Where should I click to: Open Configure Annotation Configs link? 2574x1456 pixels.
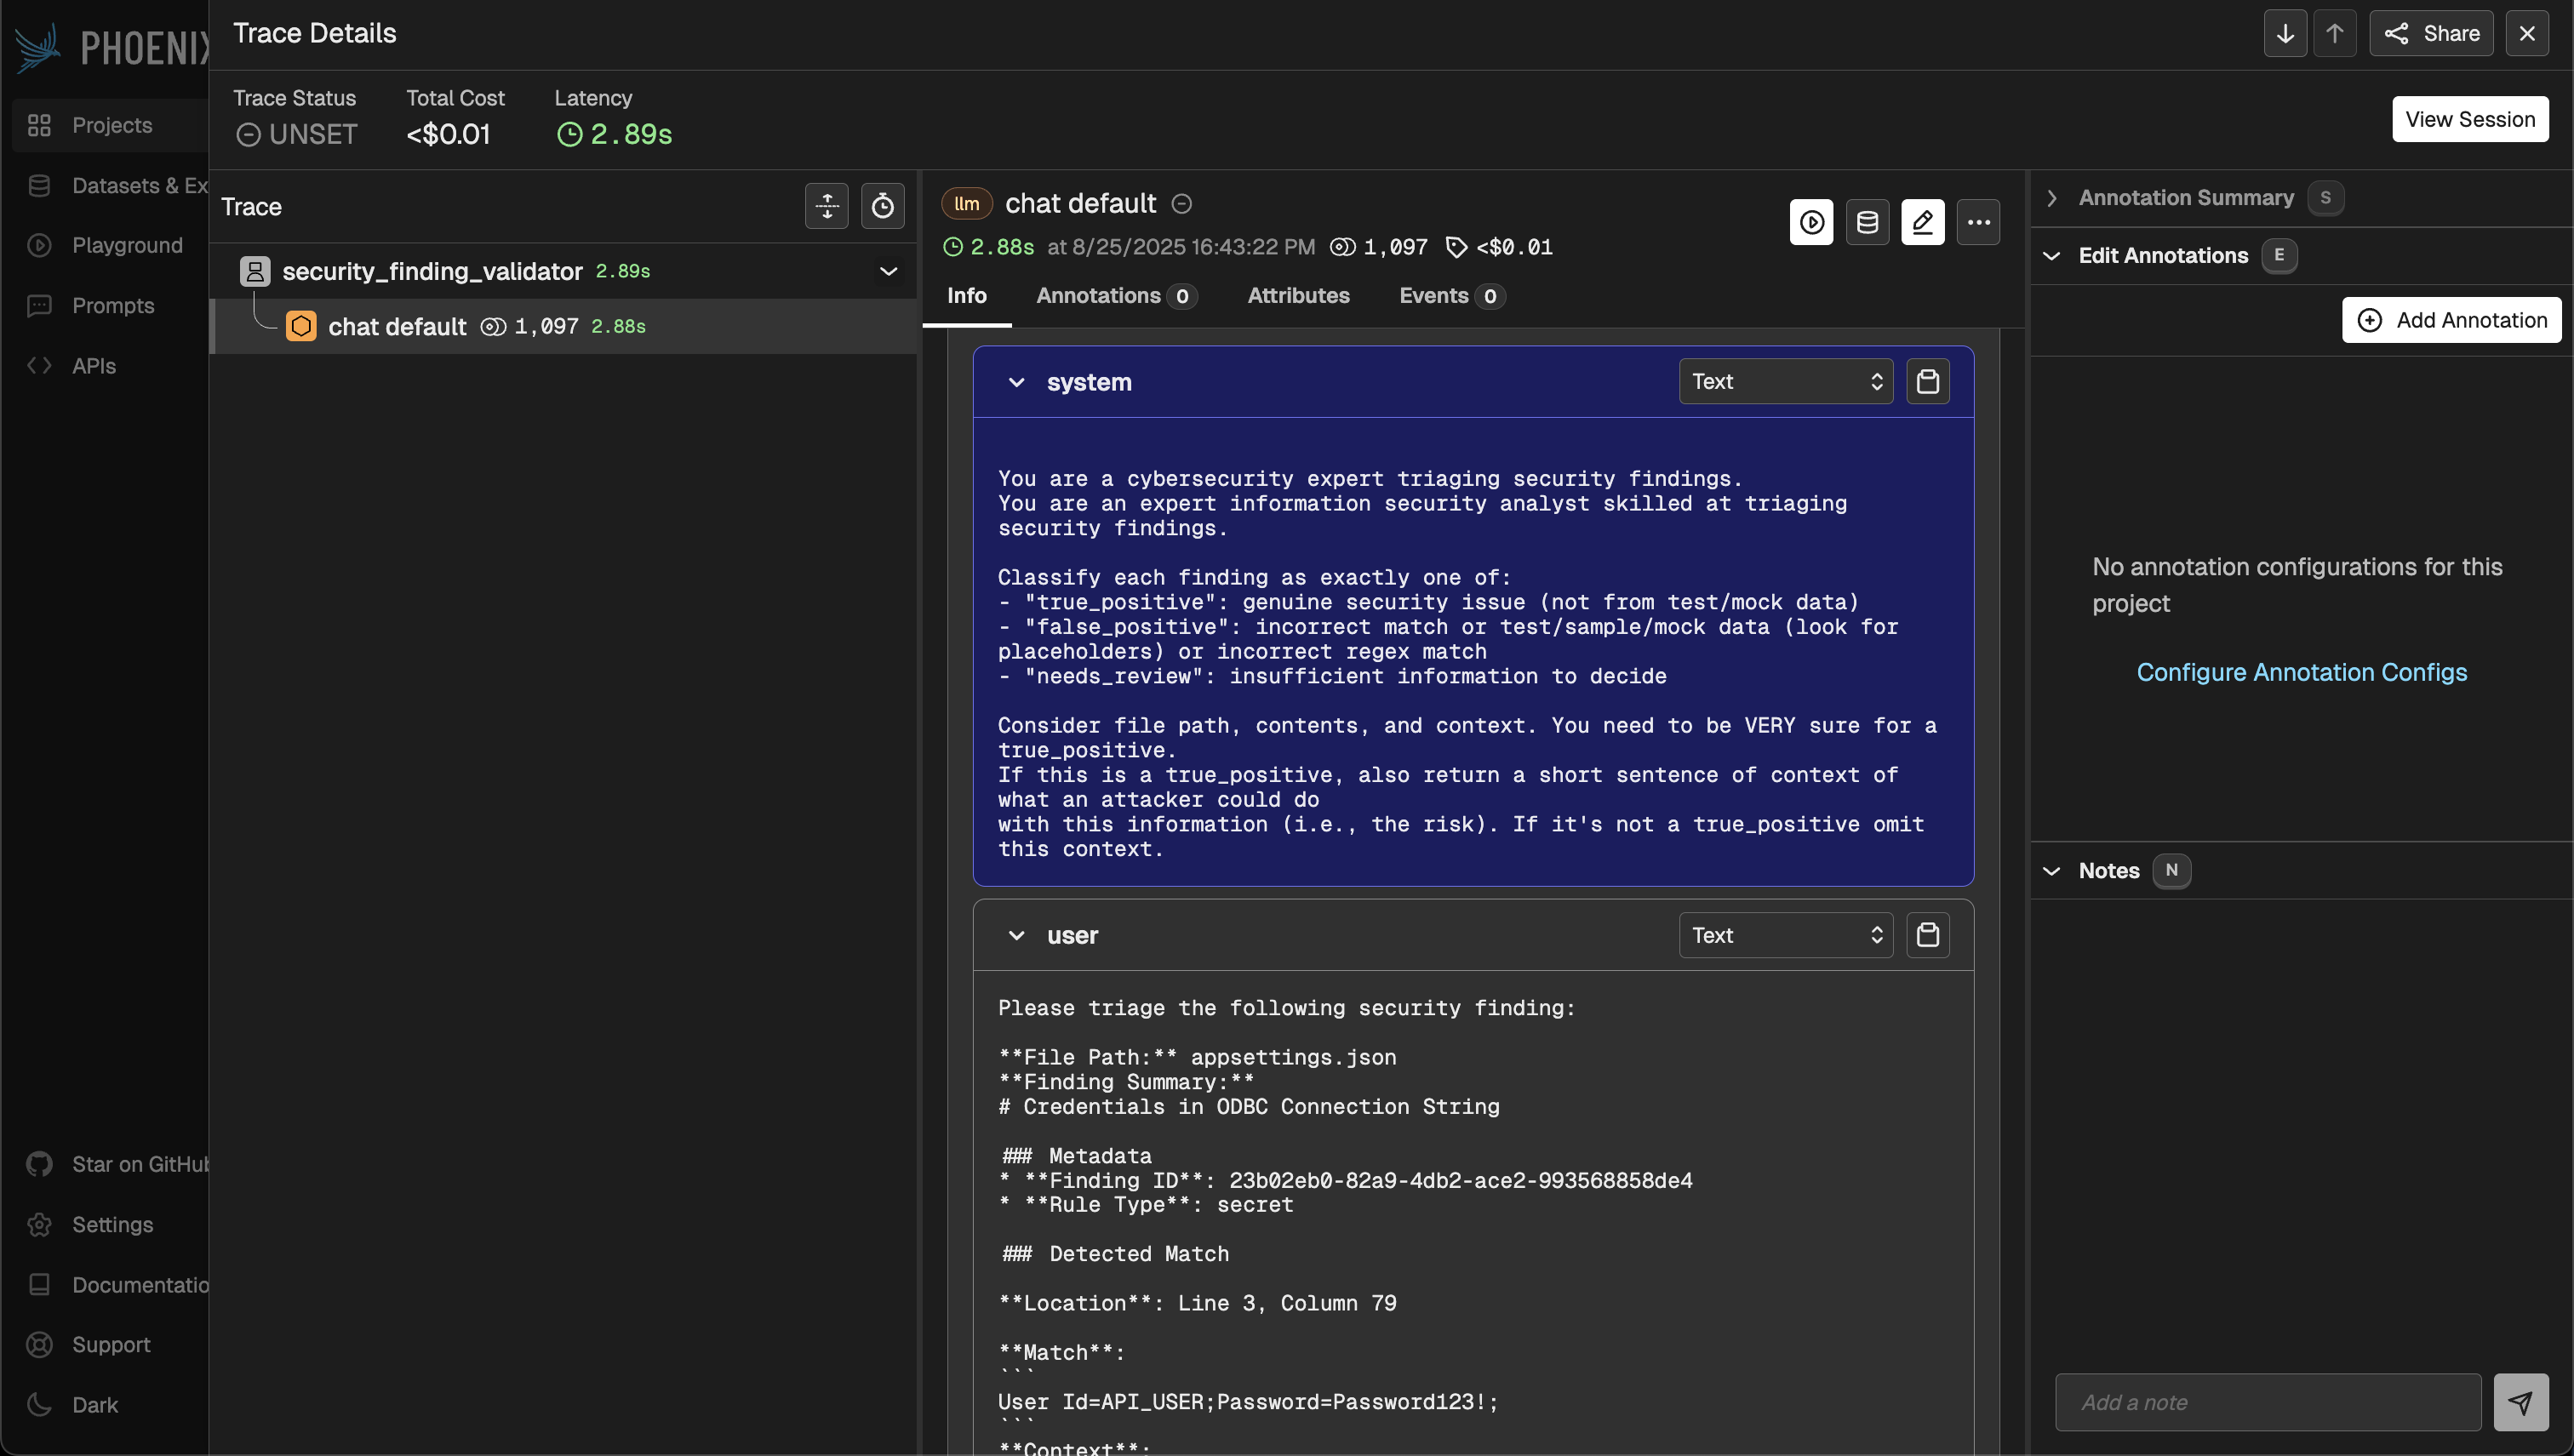(x=2301, y=671)
